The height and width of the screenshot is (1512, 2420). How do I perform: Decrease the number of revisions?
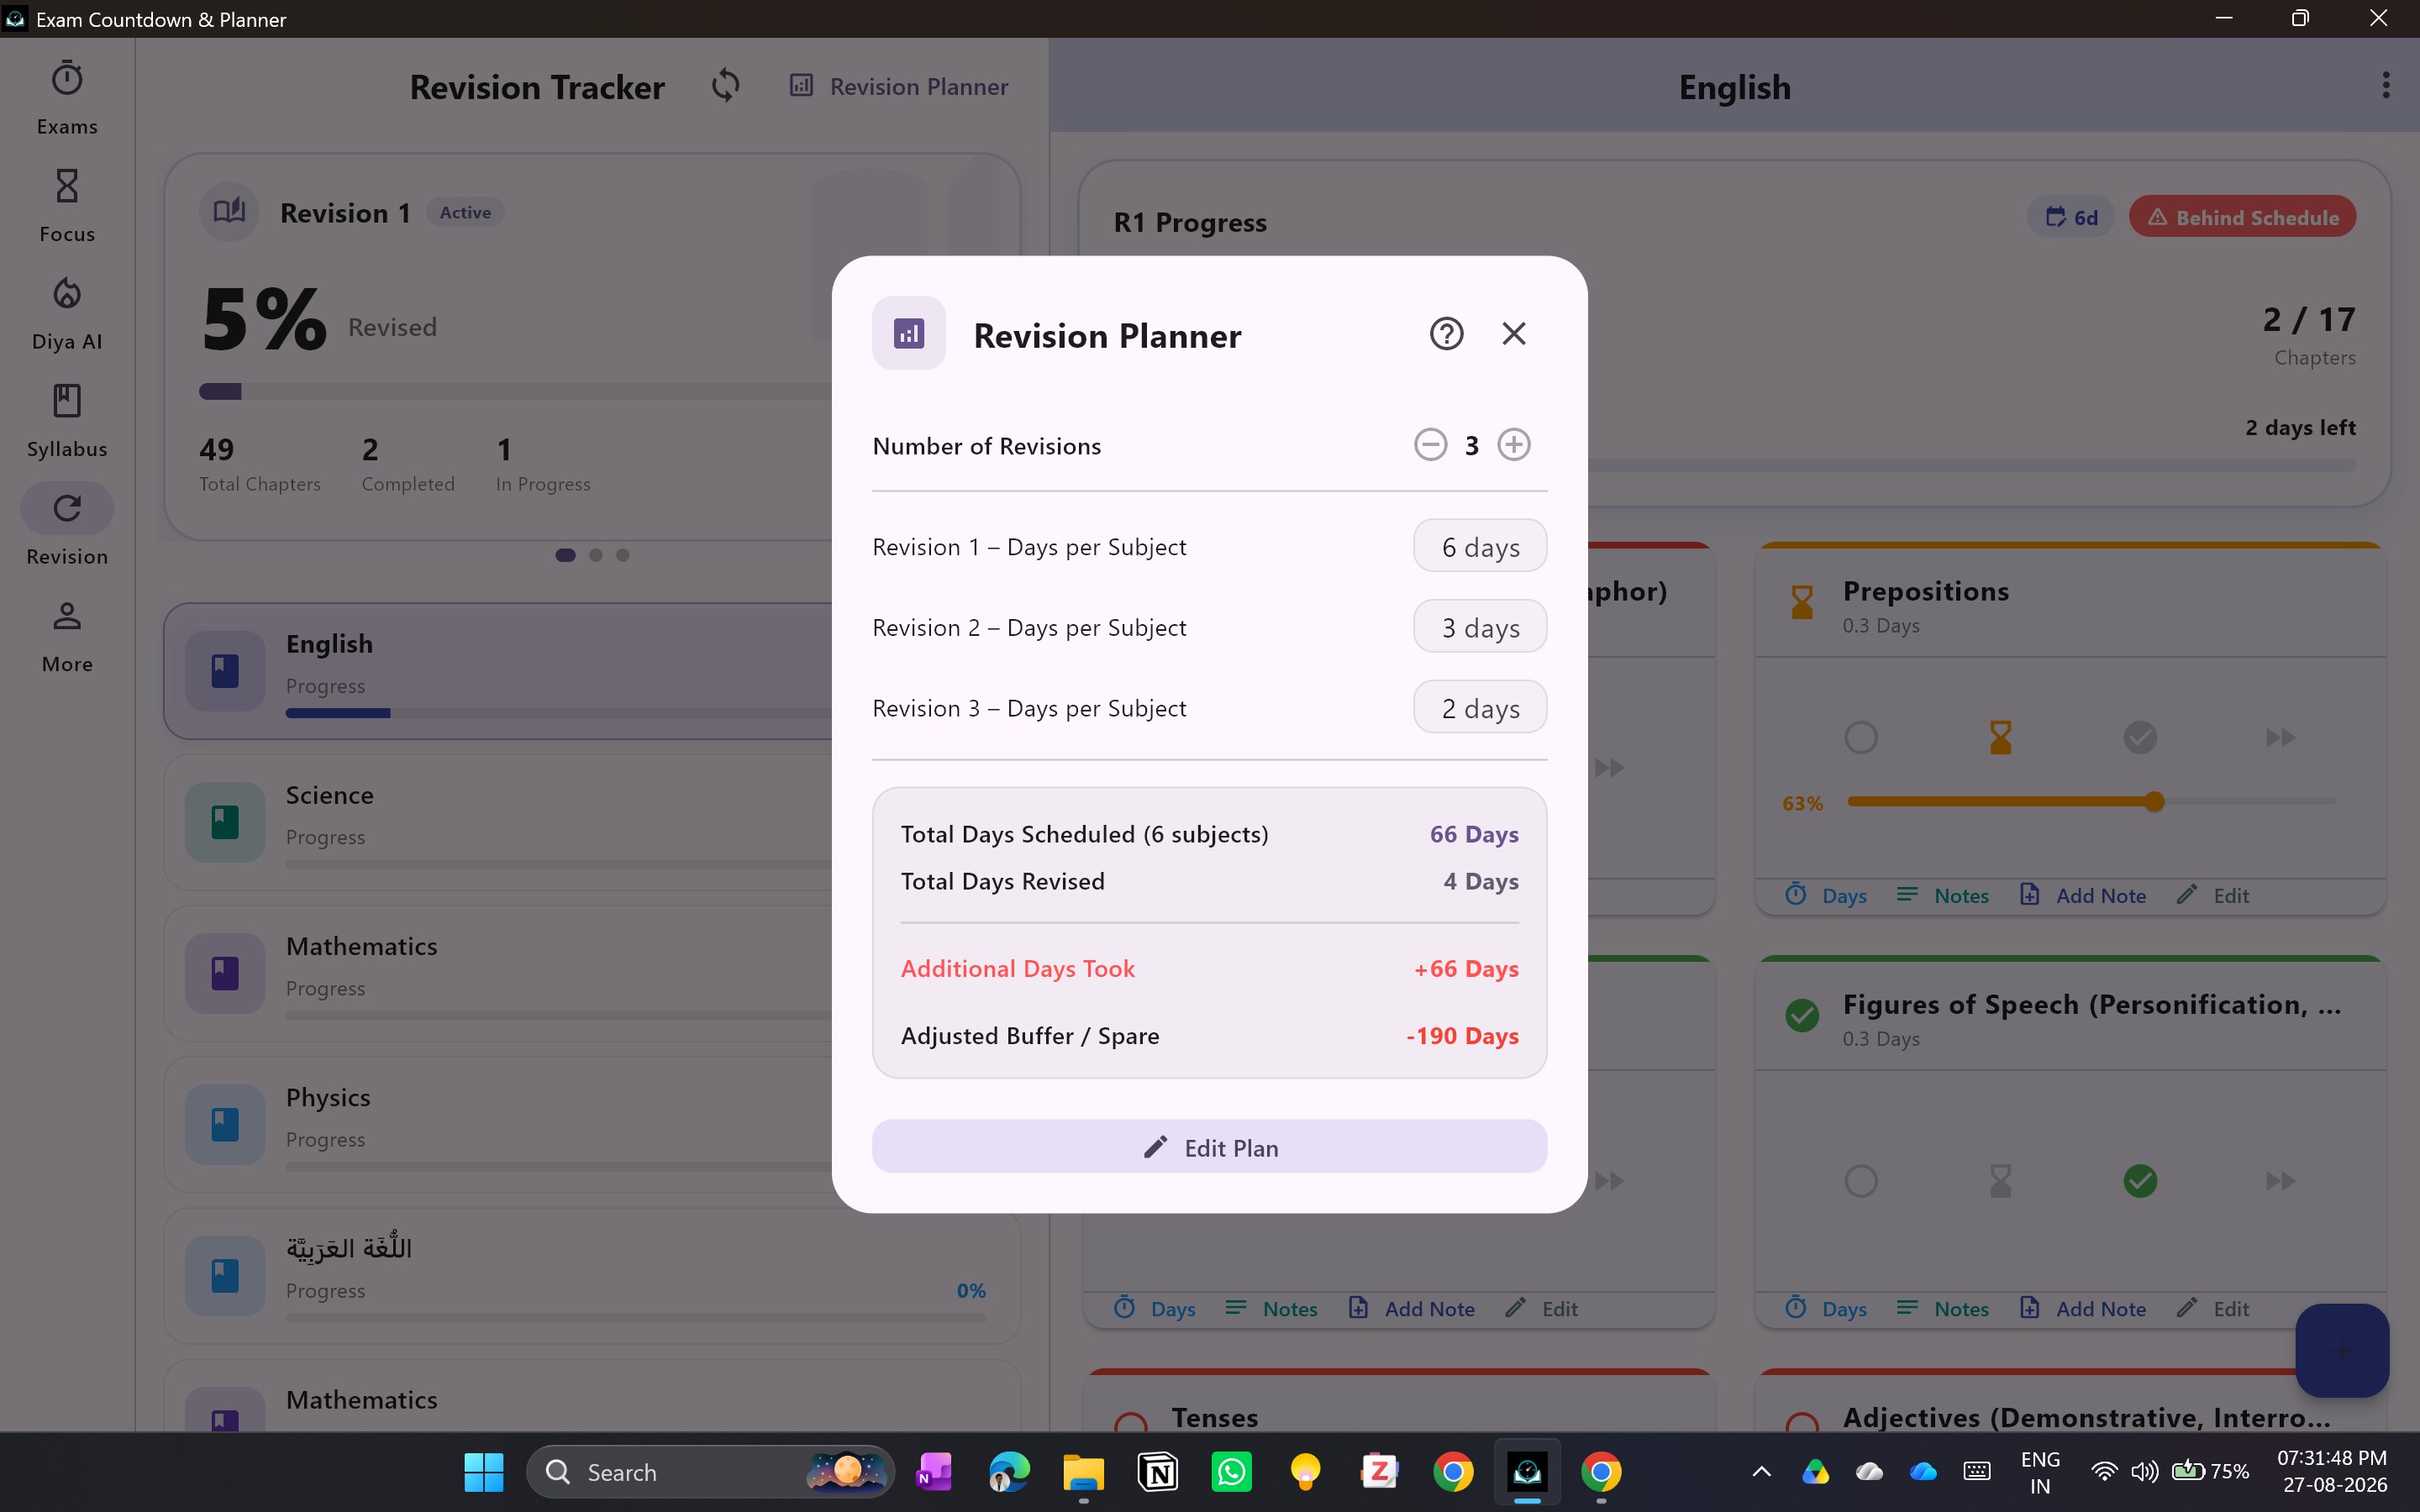click(x=1430, y=445)
